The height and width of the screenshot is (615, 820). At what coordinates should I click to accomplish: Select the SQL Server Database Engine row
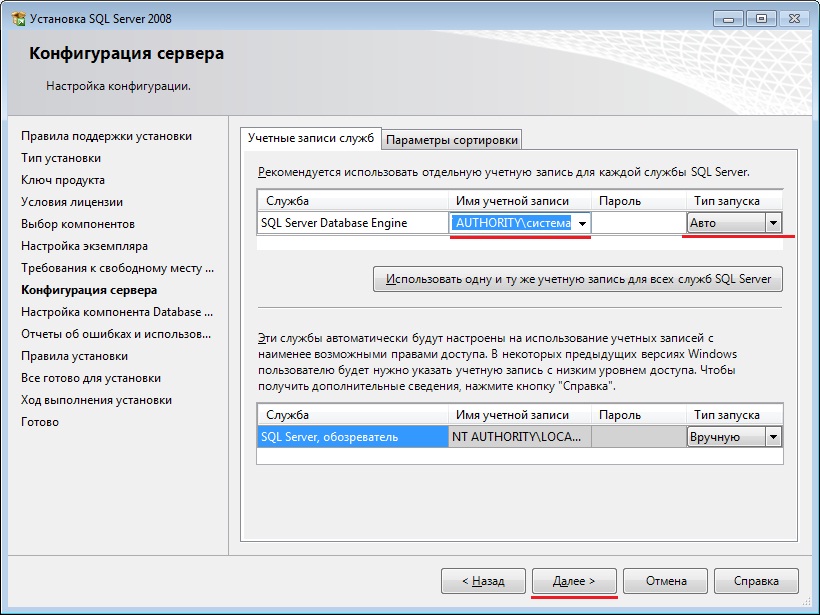click(x=353, y=223)
